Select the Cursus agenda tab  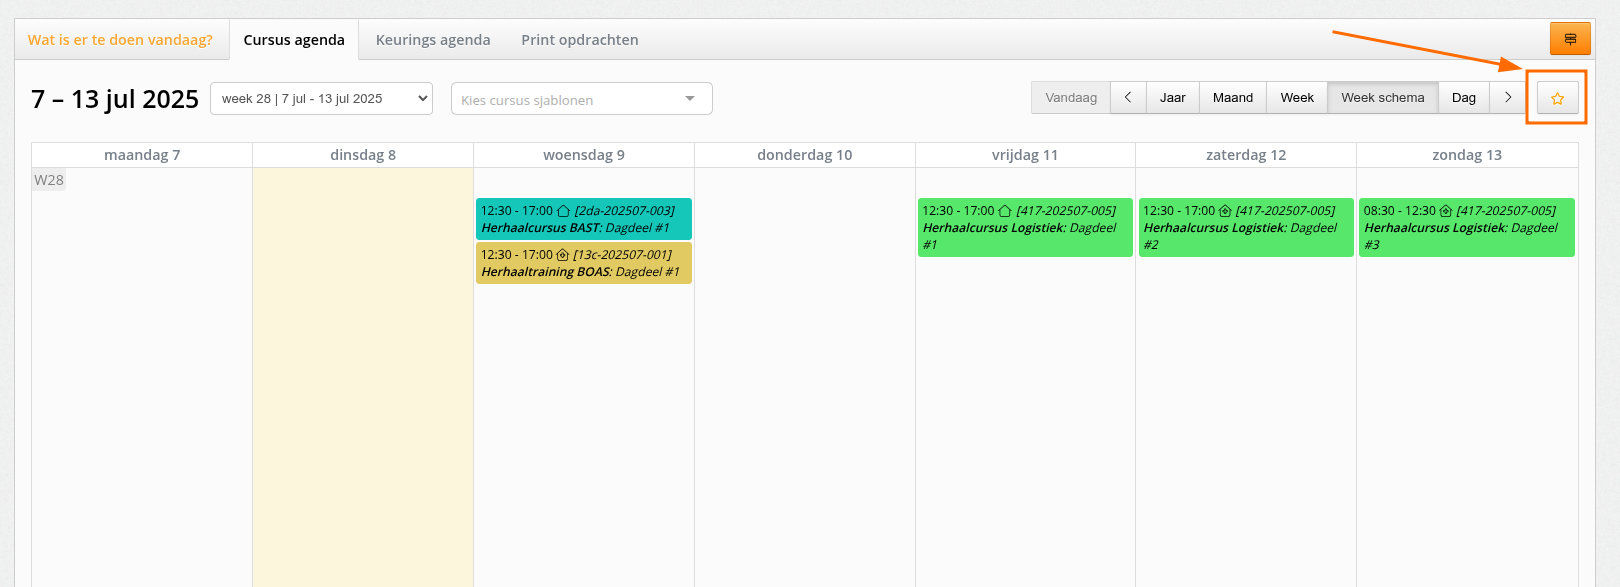tap(294, 40)
